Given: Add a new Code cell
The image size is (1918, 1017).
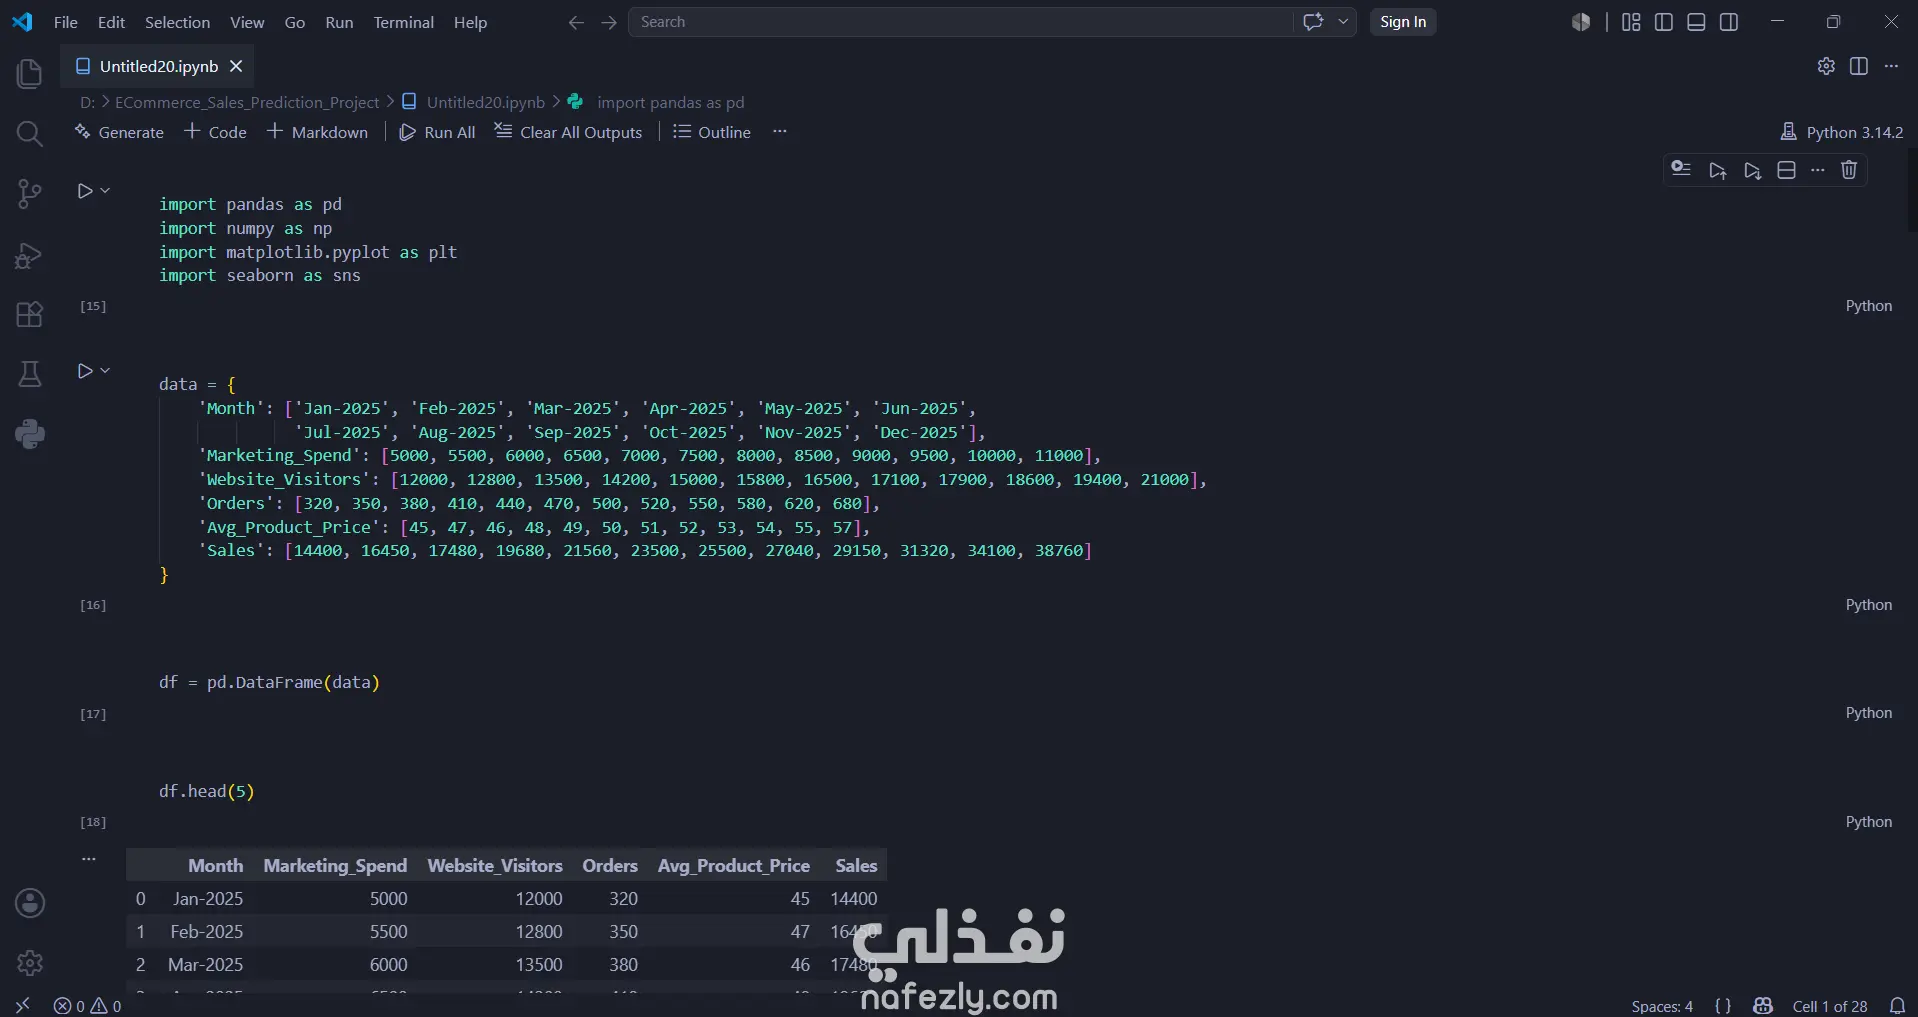Looking at the screenshot, I should click(x=215, y=132).
